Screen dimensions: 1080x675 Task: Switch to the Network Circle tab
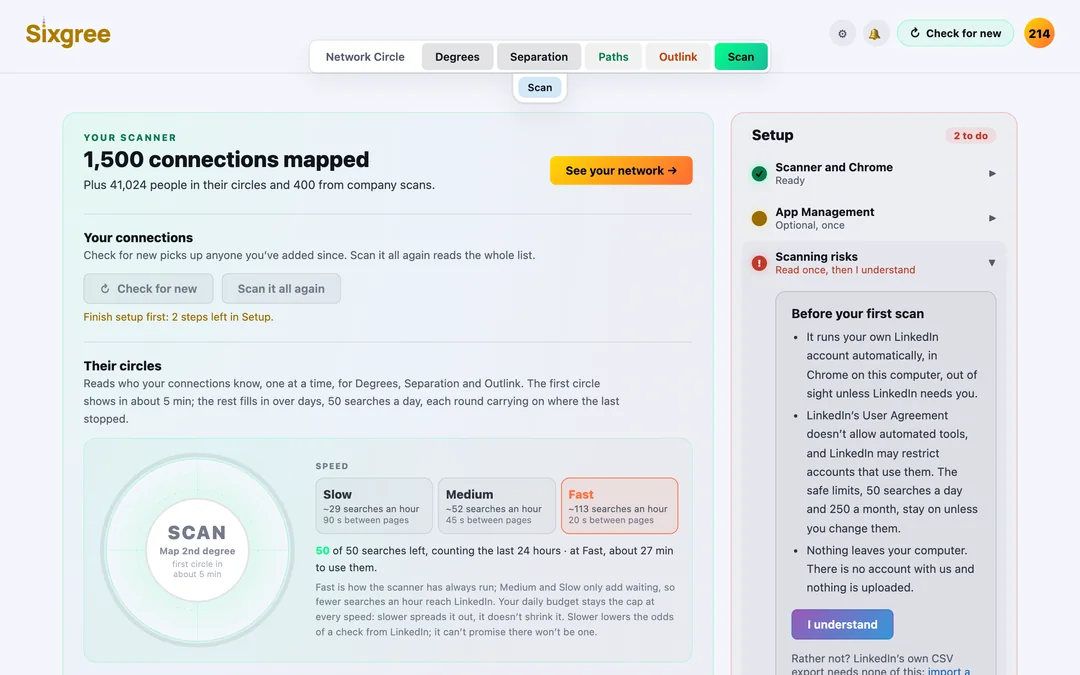click(x=365, y=56)
